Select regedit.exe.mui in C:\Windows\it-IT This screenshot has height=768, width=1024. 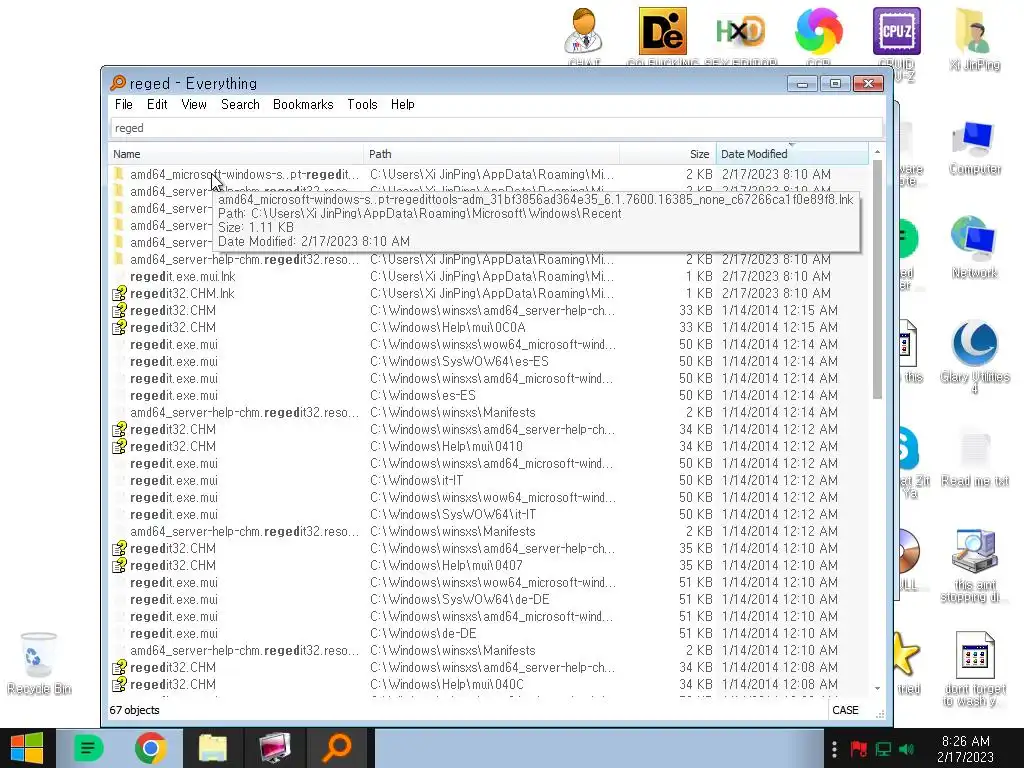click(488, 480)
